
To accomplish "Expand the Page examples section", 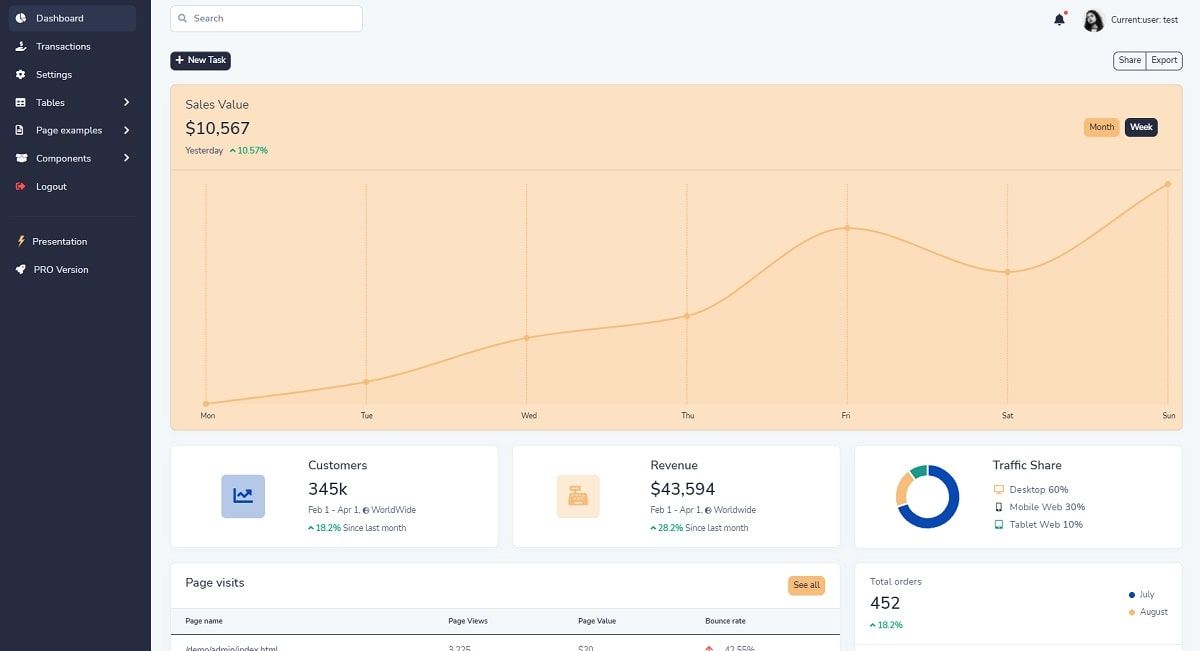I will (70, 130).
